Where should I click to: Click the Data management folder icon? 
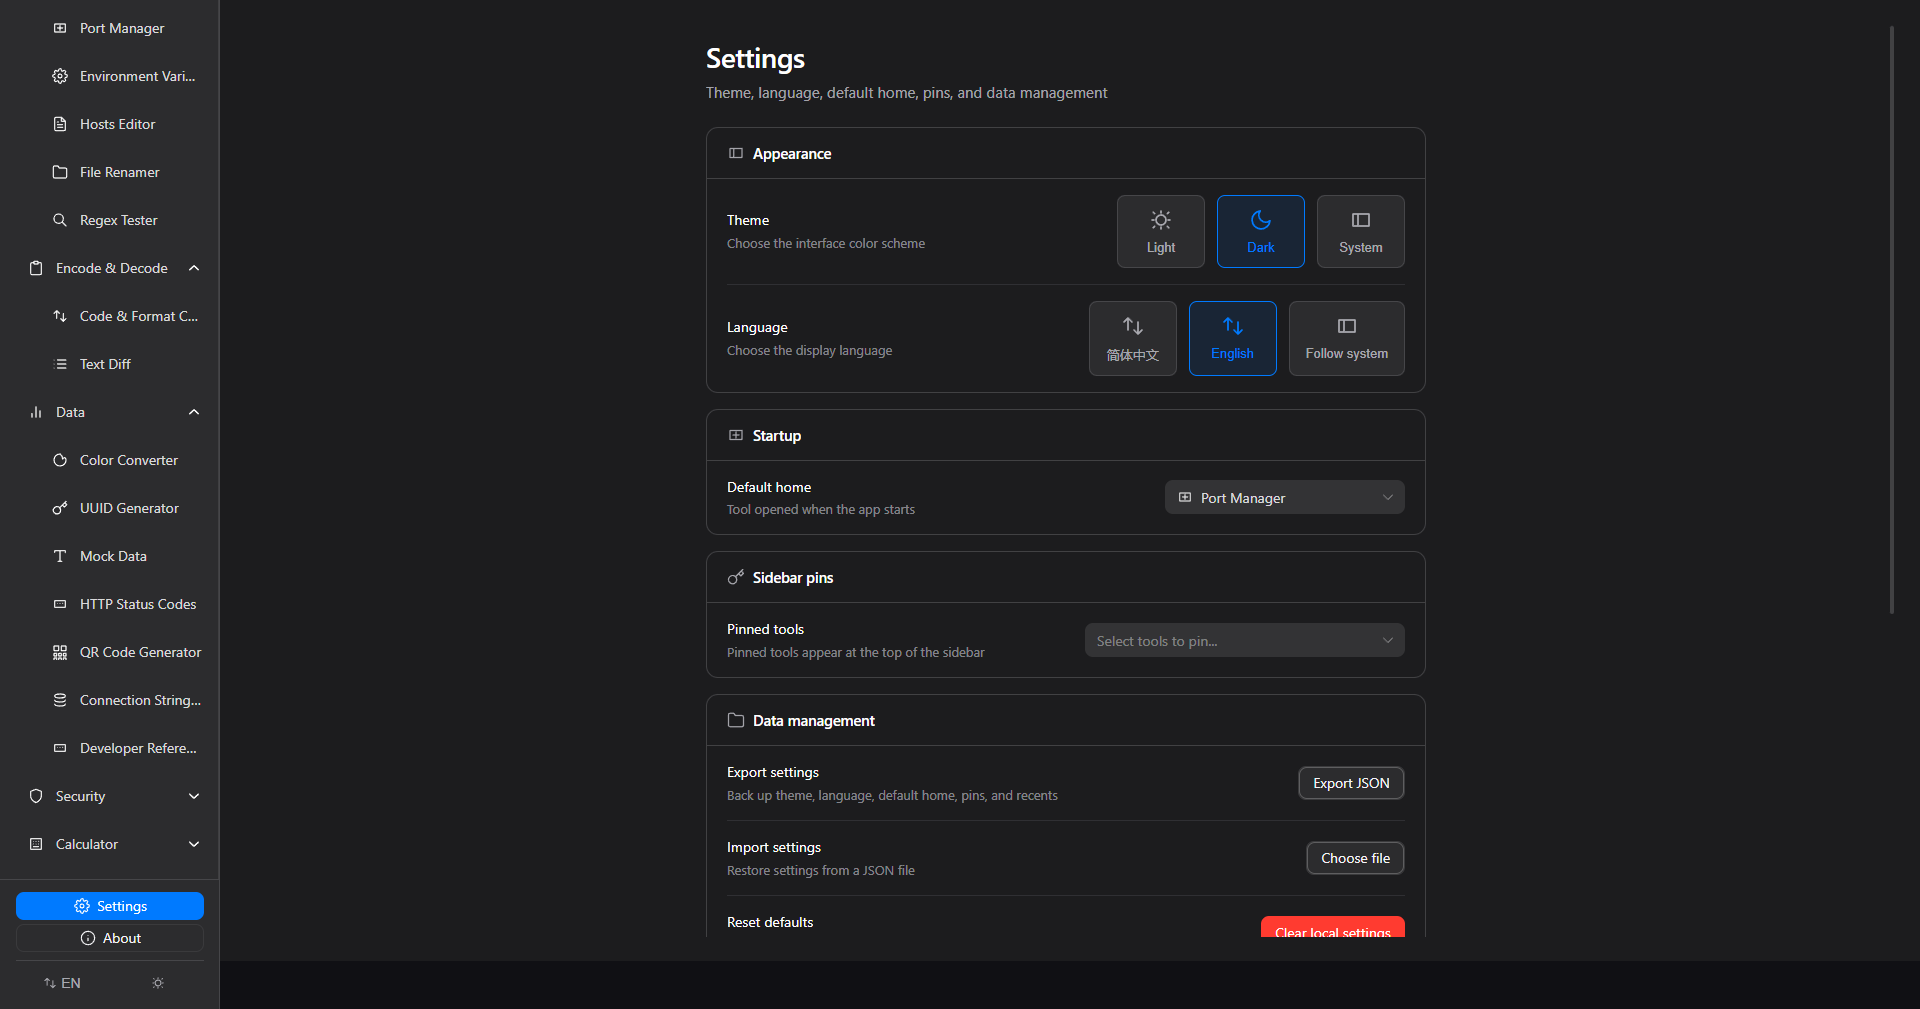pyautogui.click(x=736, y=720)
